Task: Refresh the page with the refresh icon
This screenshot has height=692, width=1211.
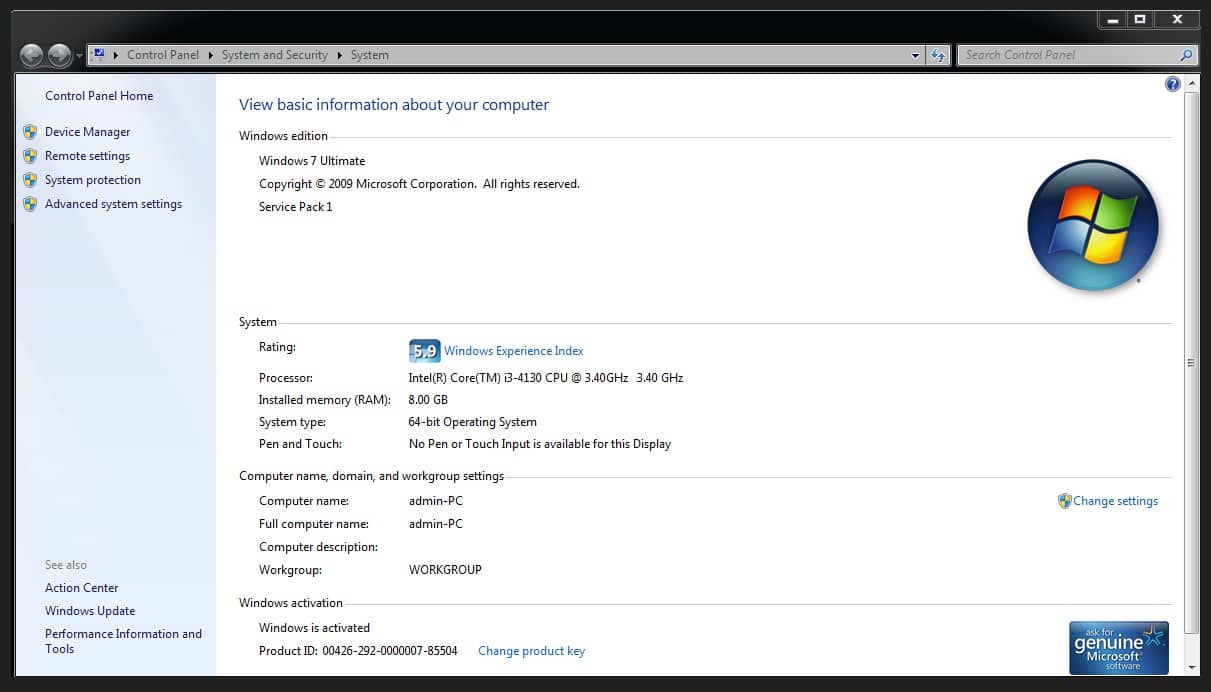Action: [x=938, y=56]
